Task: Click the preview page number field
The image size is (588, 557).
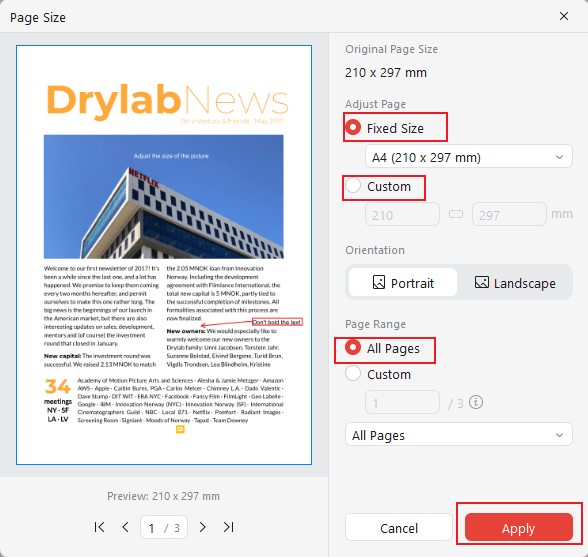Action: pos(164,527)
